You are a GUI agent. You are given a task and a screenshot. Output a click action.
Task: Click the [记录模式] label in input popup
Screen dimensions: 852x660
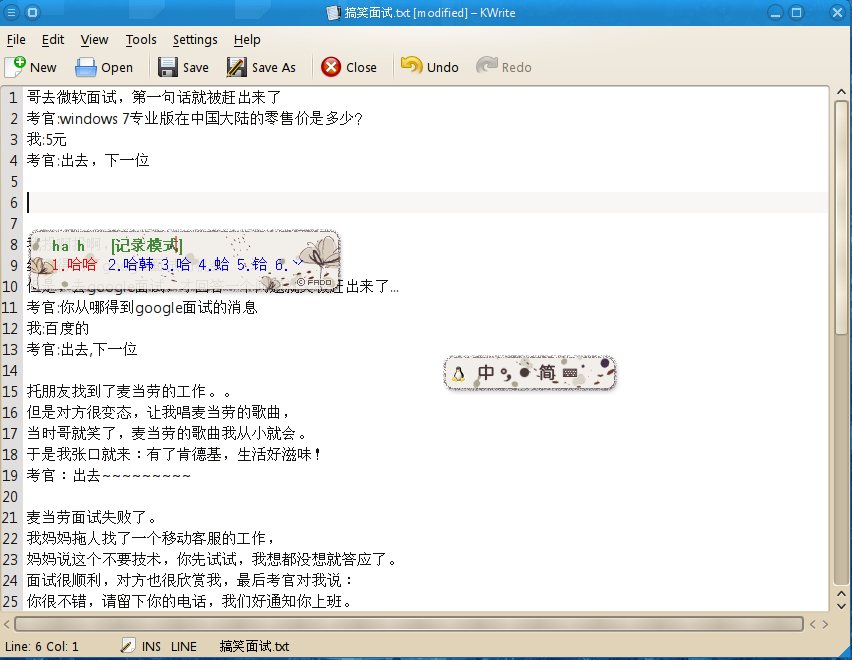click(147, 246)
